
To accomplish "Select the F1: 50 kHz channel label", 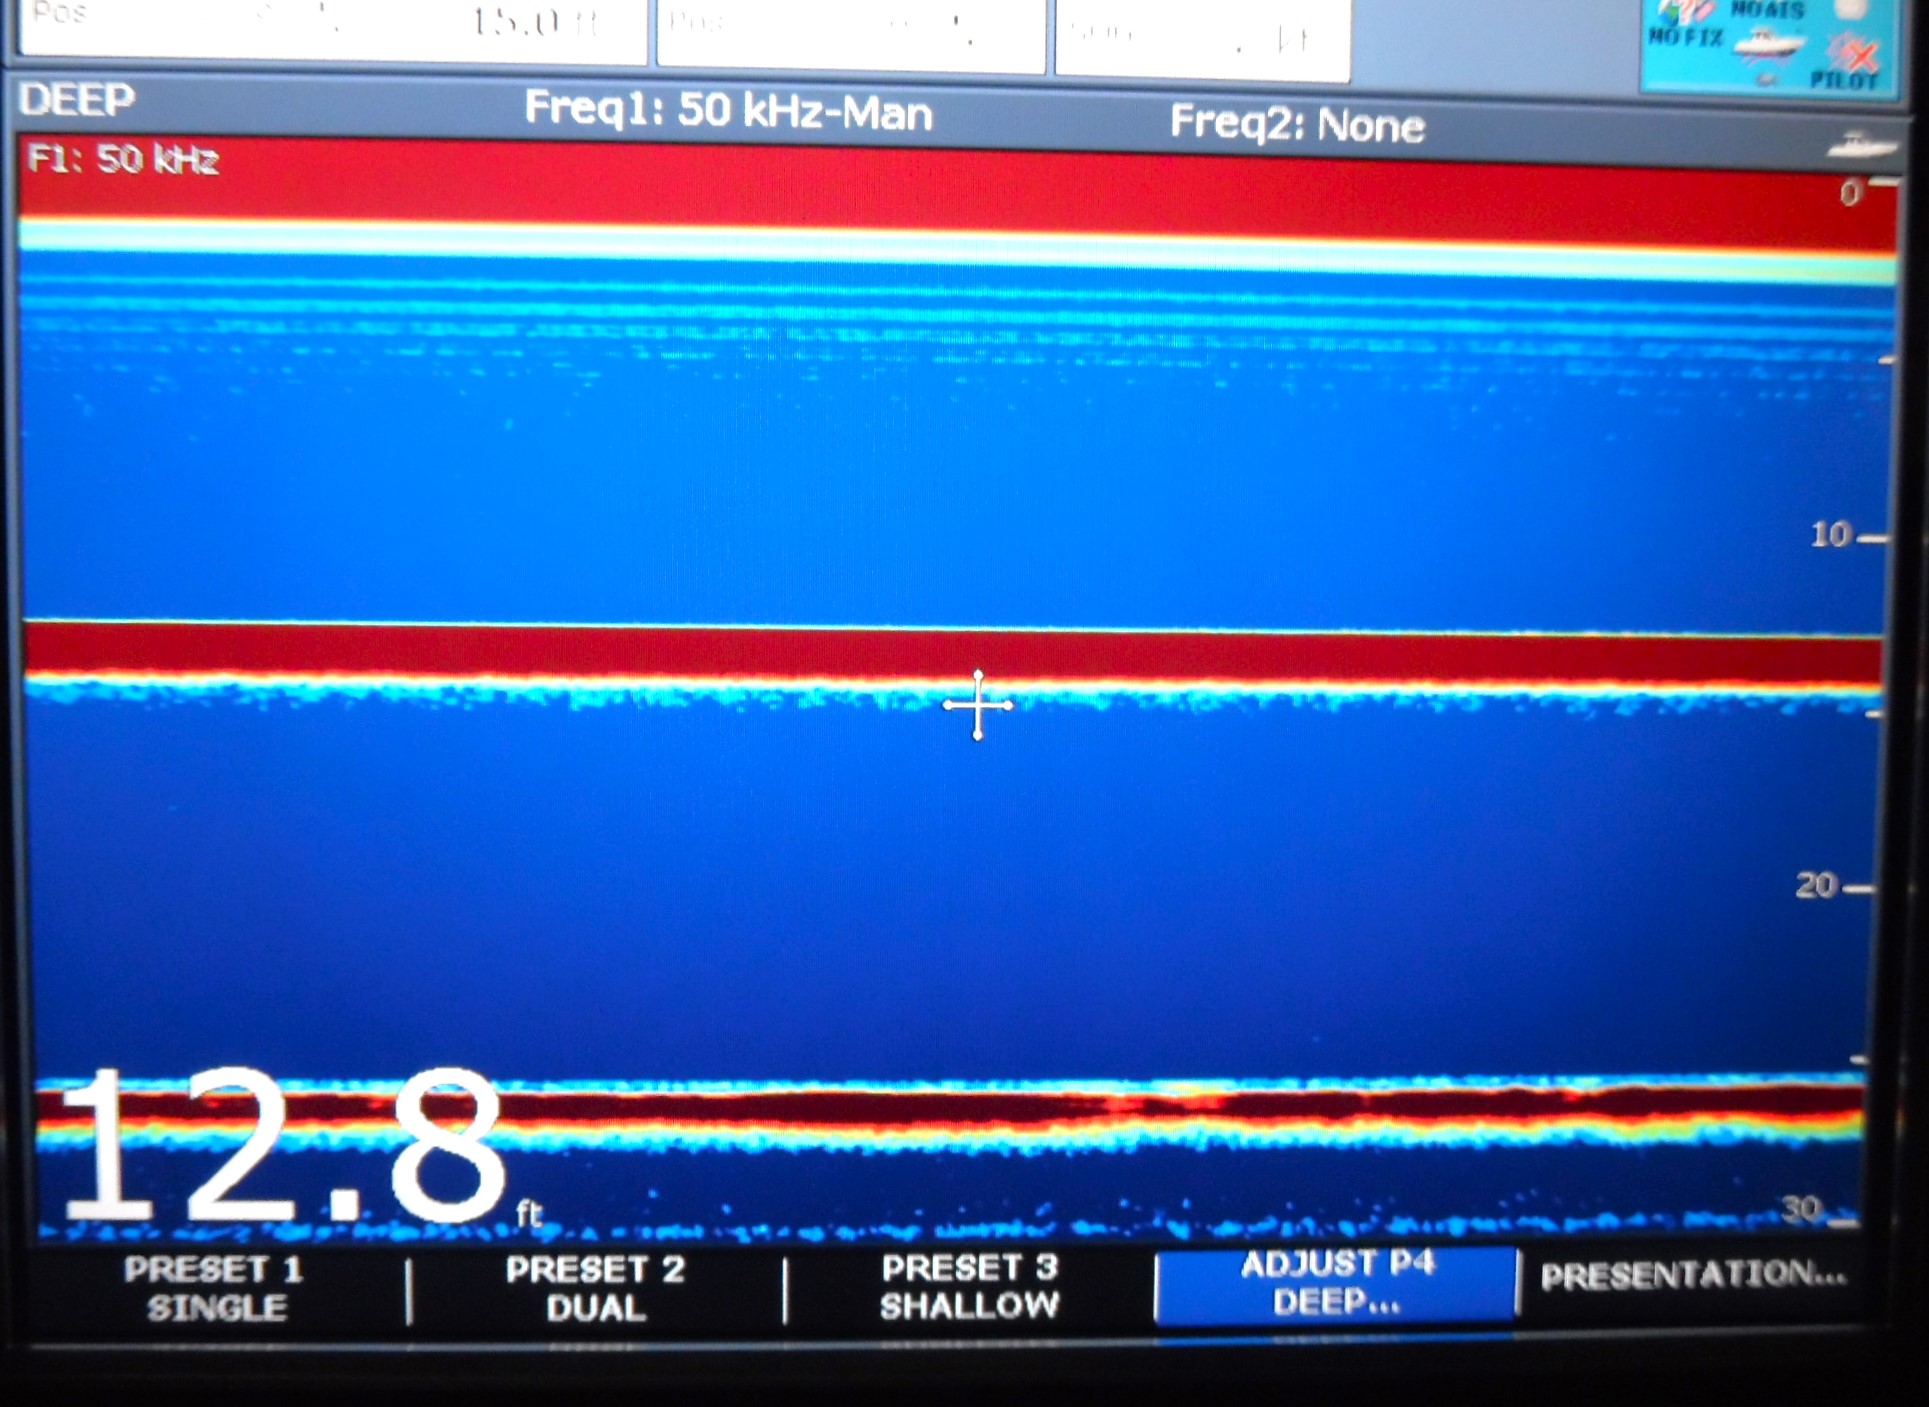I will (123, 160).
